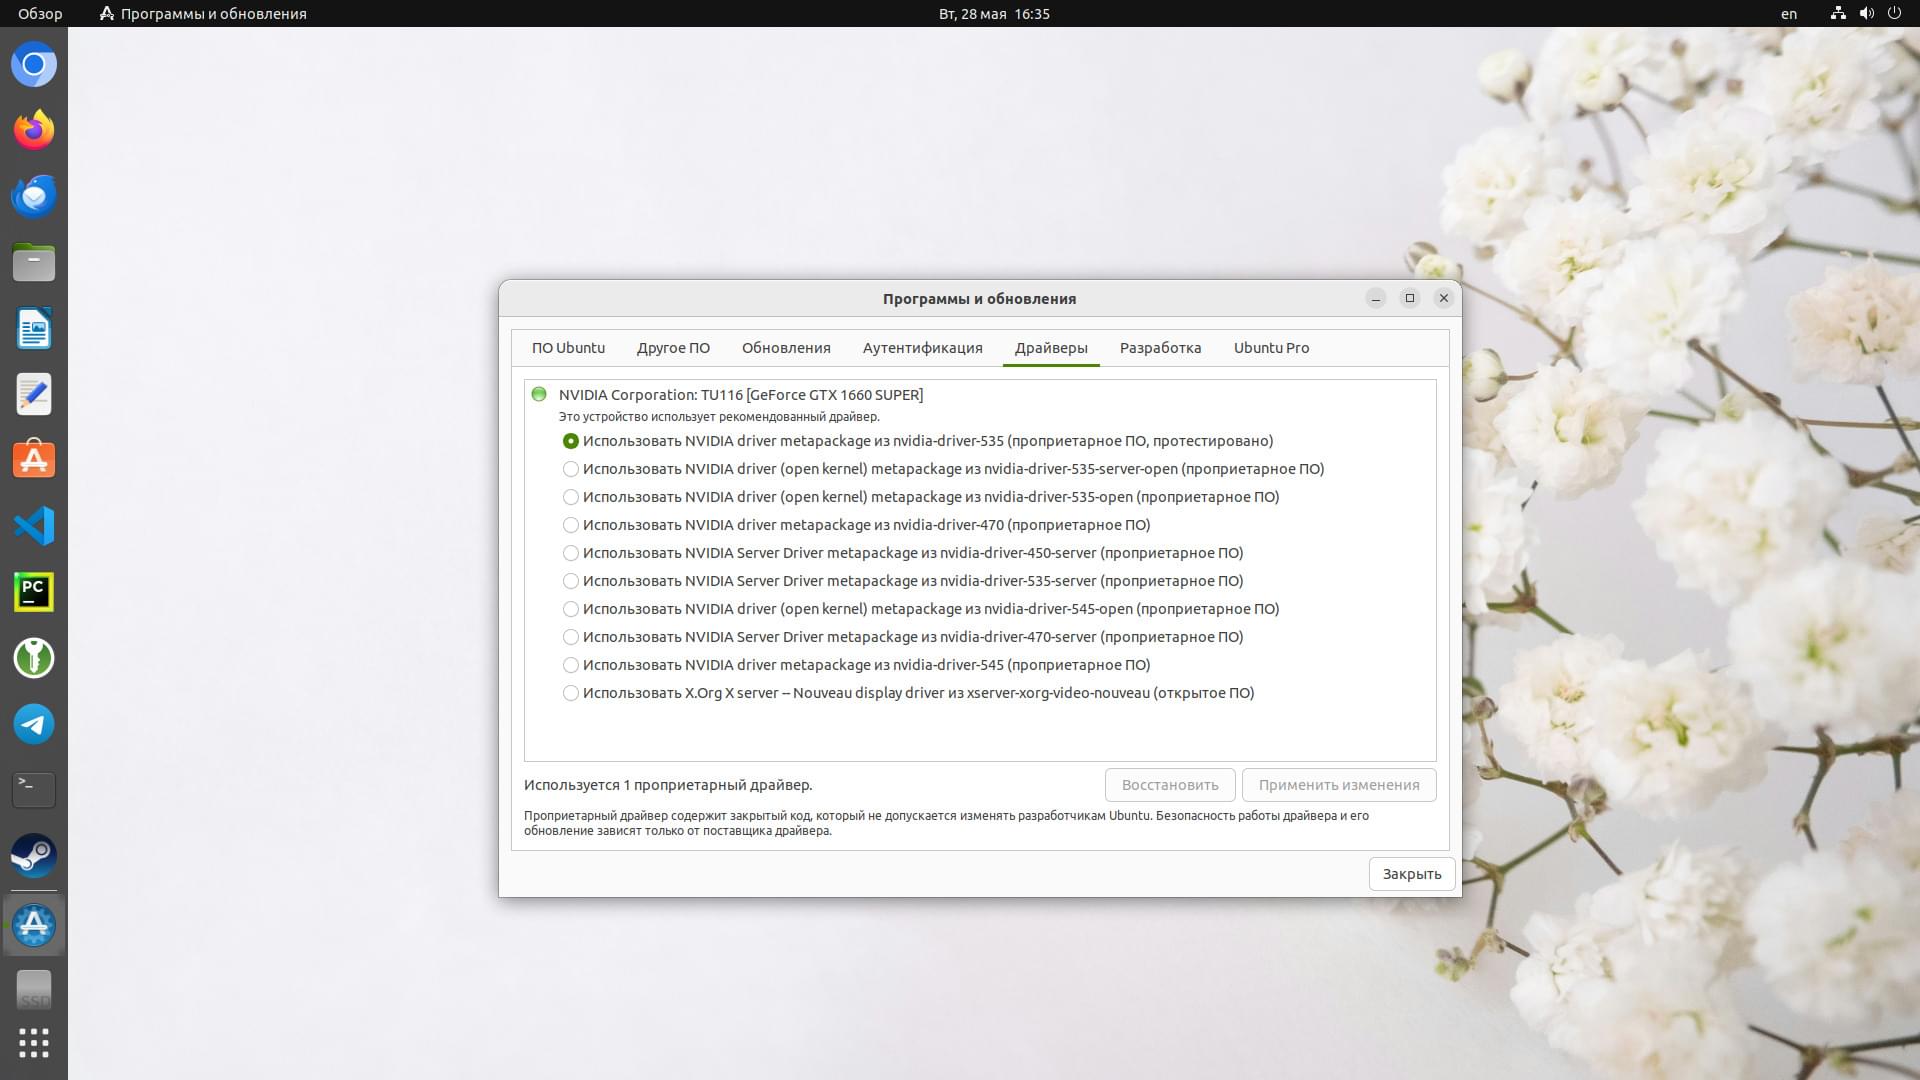Open the KeePassXC password manager

tap(34, 658)
